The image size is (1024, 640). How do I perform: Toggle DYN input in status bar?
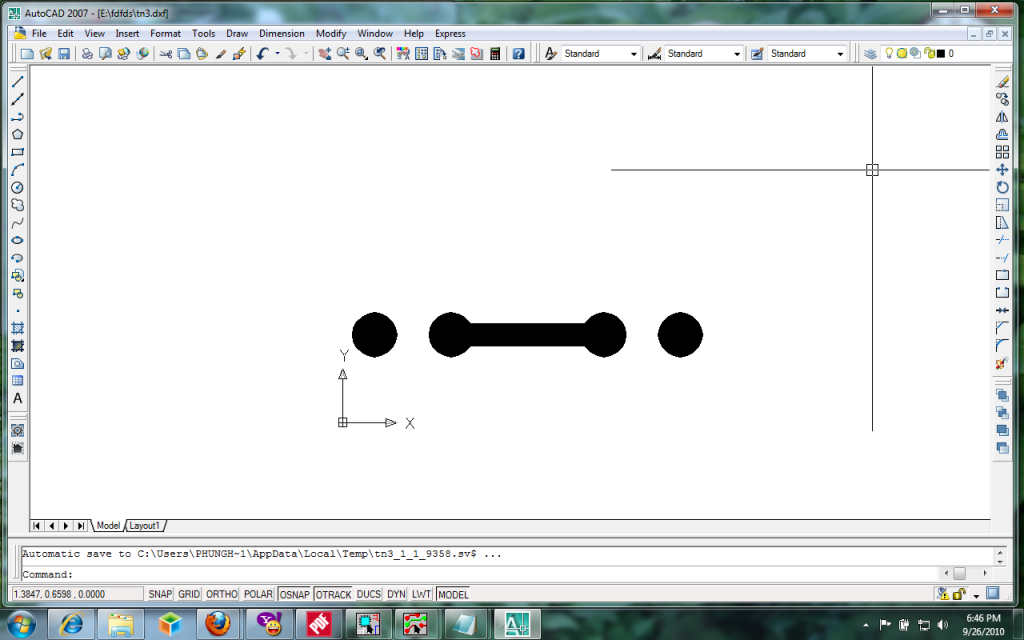(396, 594)
